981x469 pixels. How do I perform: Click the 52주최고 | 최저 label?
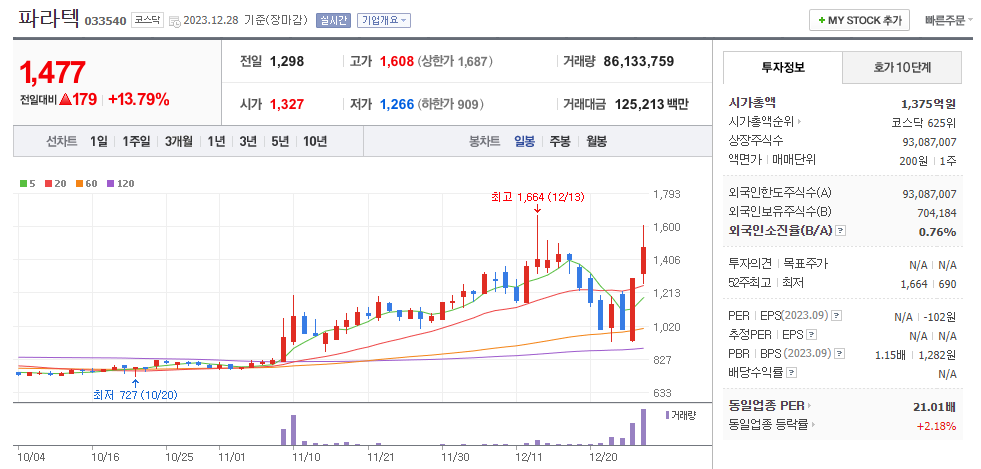pyautogui.click(x=766, y=283)
